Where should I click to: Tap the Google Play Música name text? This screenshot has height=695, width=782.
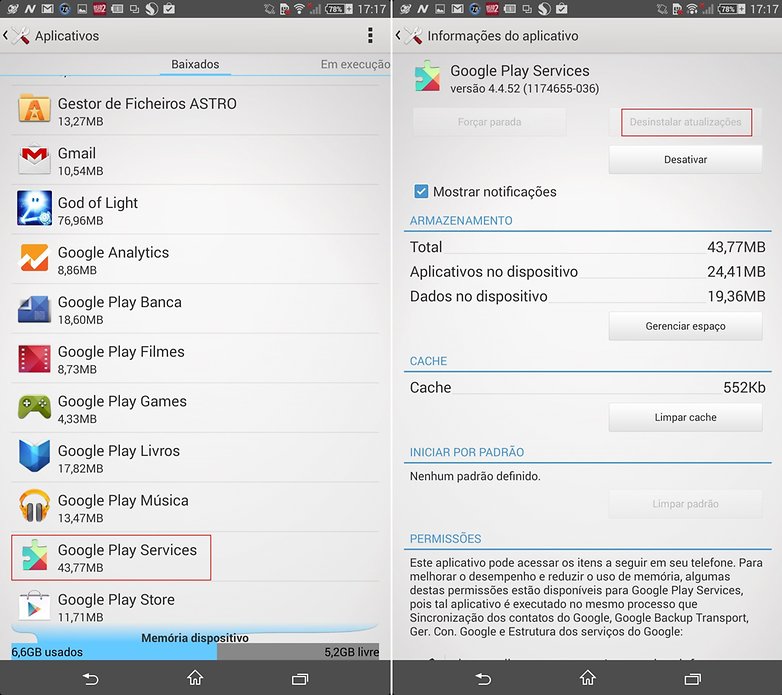coord(123,500)
